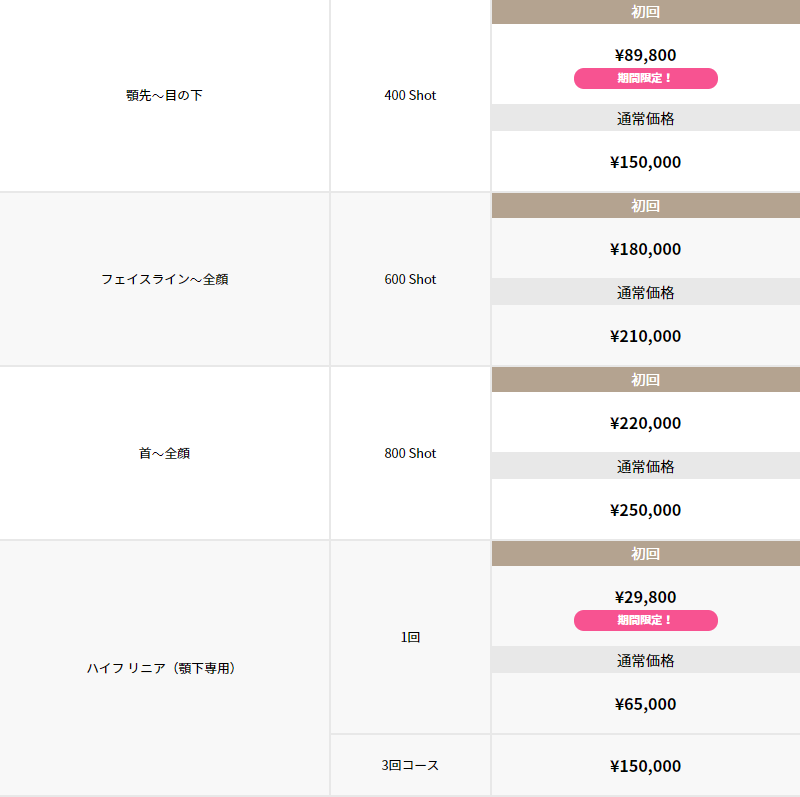Click the 600 Shot cell
Image resolution: width=800 pixels, height=797 pixels.
pyautogui.click(x=410, y=279)
